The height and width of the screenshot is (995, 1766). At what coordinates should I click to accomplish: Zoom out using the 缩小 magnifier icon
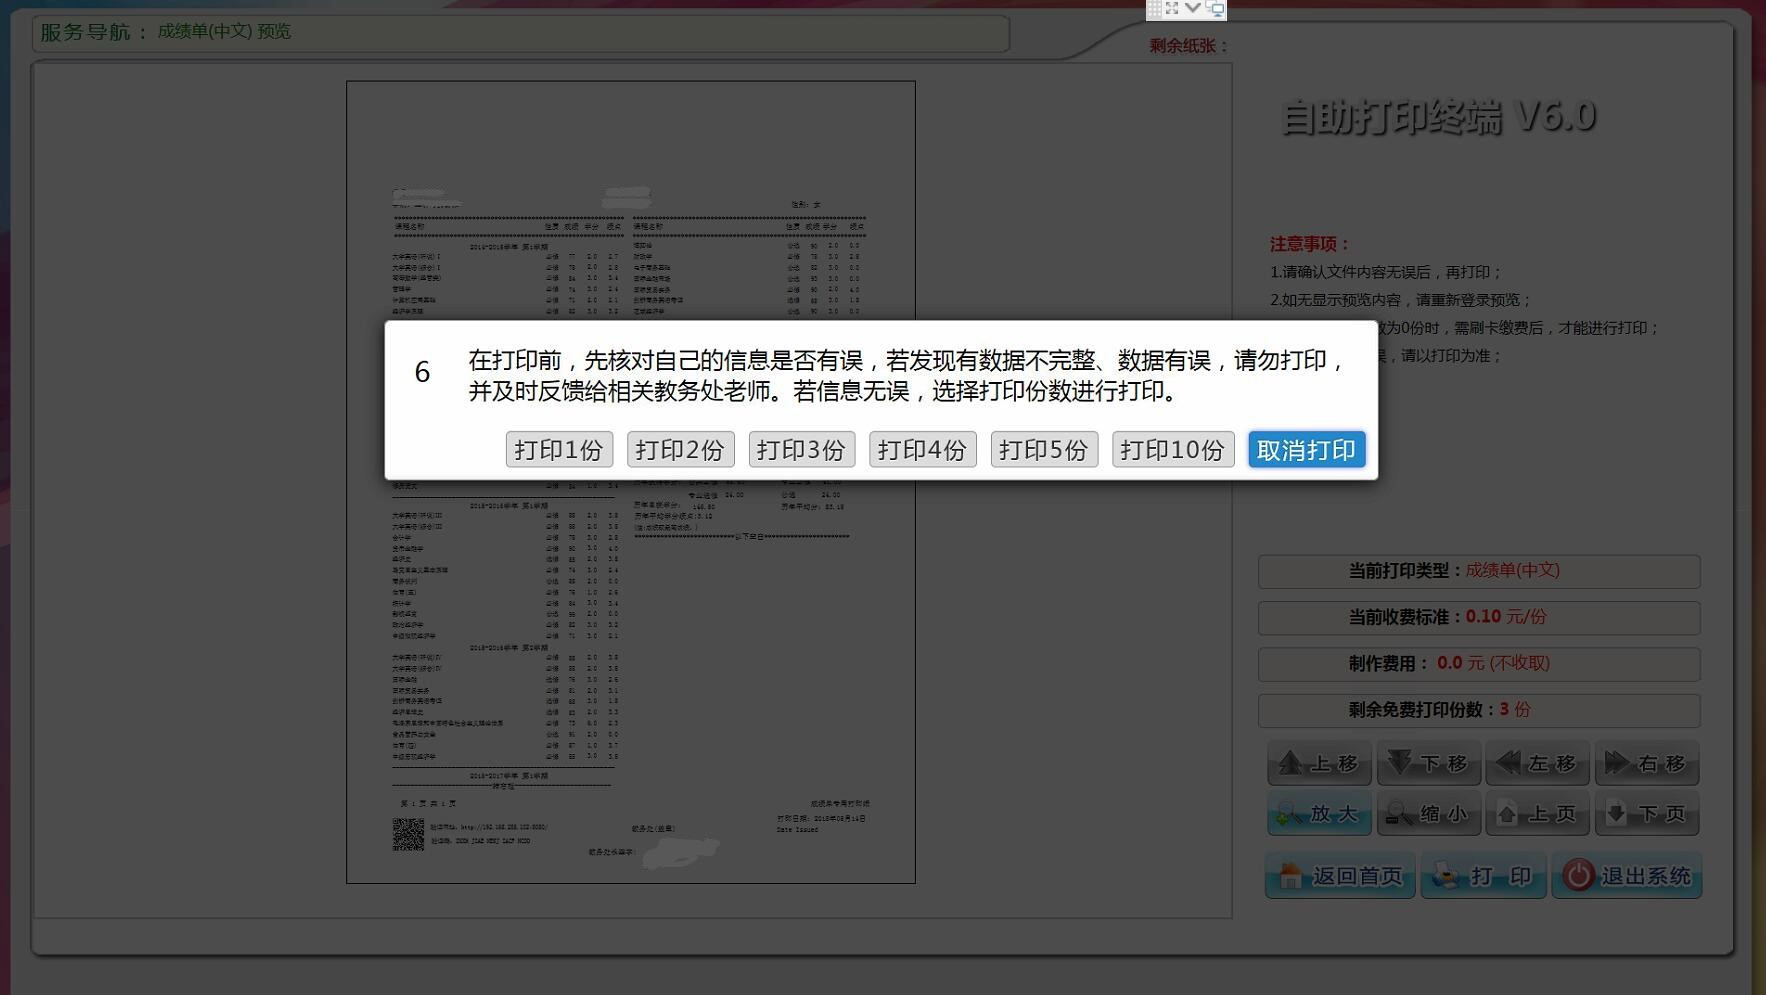point(1399,815)
